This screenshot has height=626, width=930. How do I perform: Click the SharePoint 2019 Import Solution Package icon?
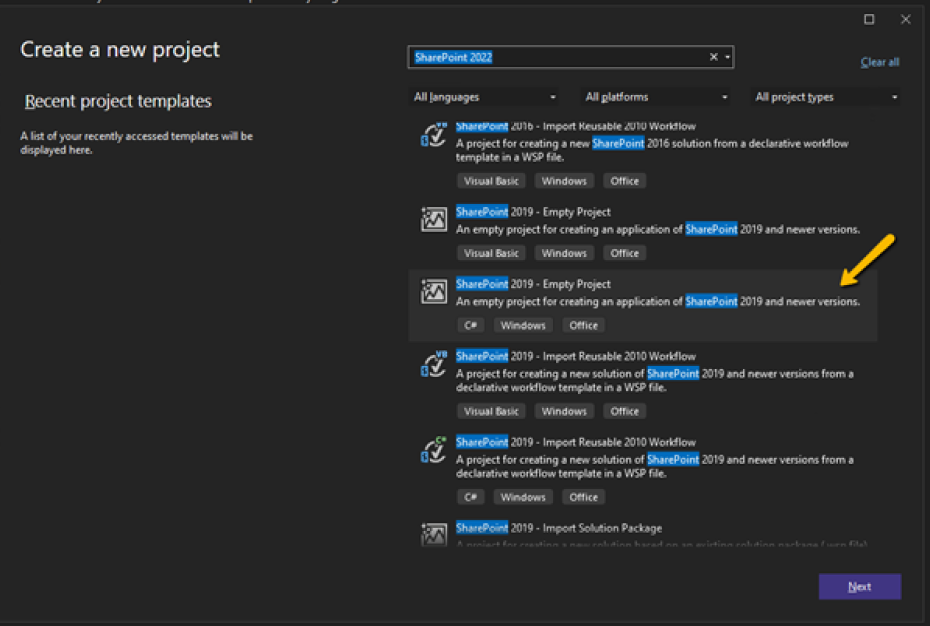(434, 534)
